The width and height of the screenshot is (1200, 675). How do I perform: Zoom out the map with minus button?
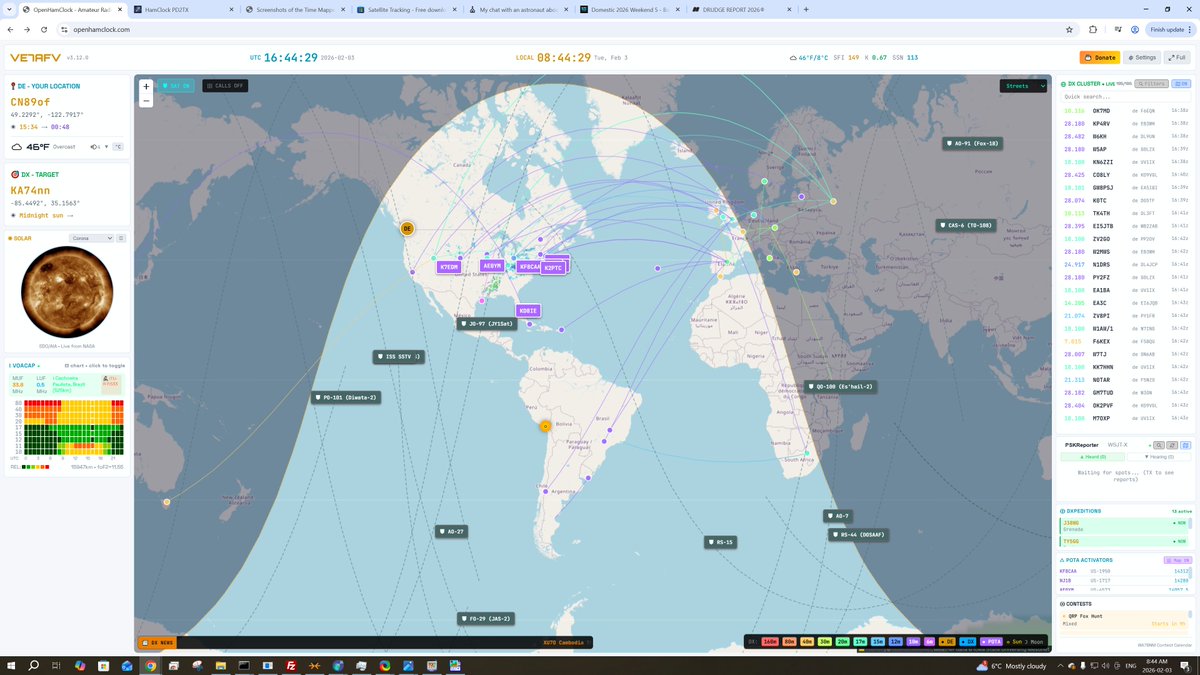click(146, 100)
